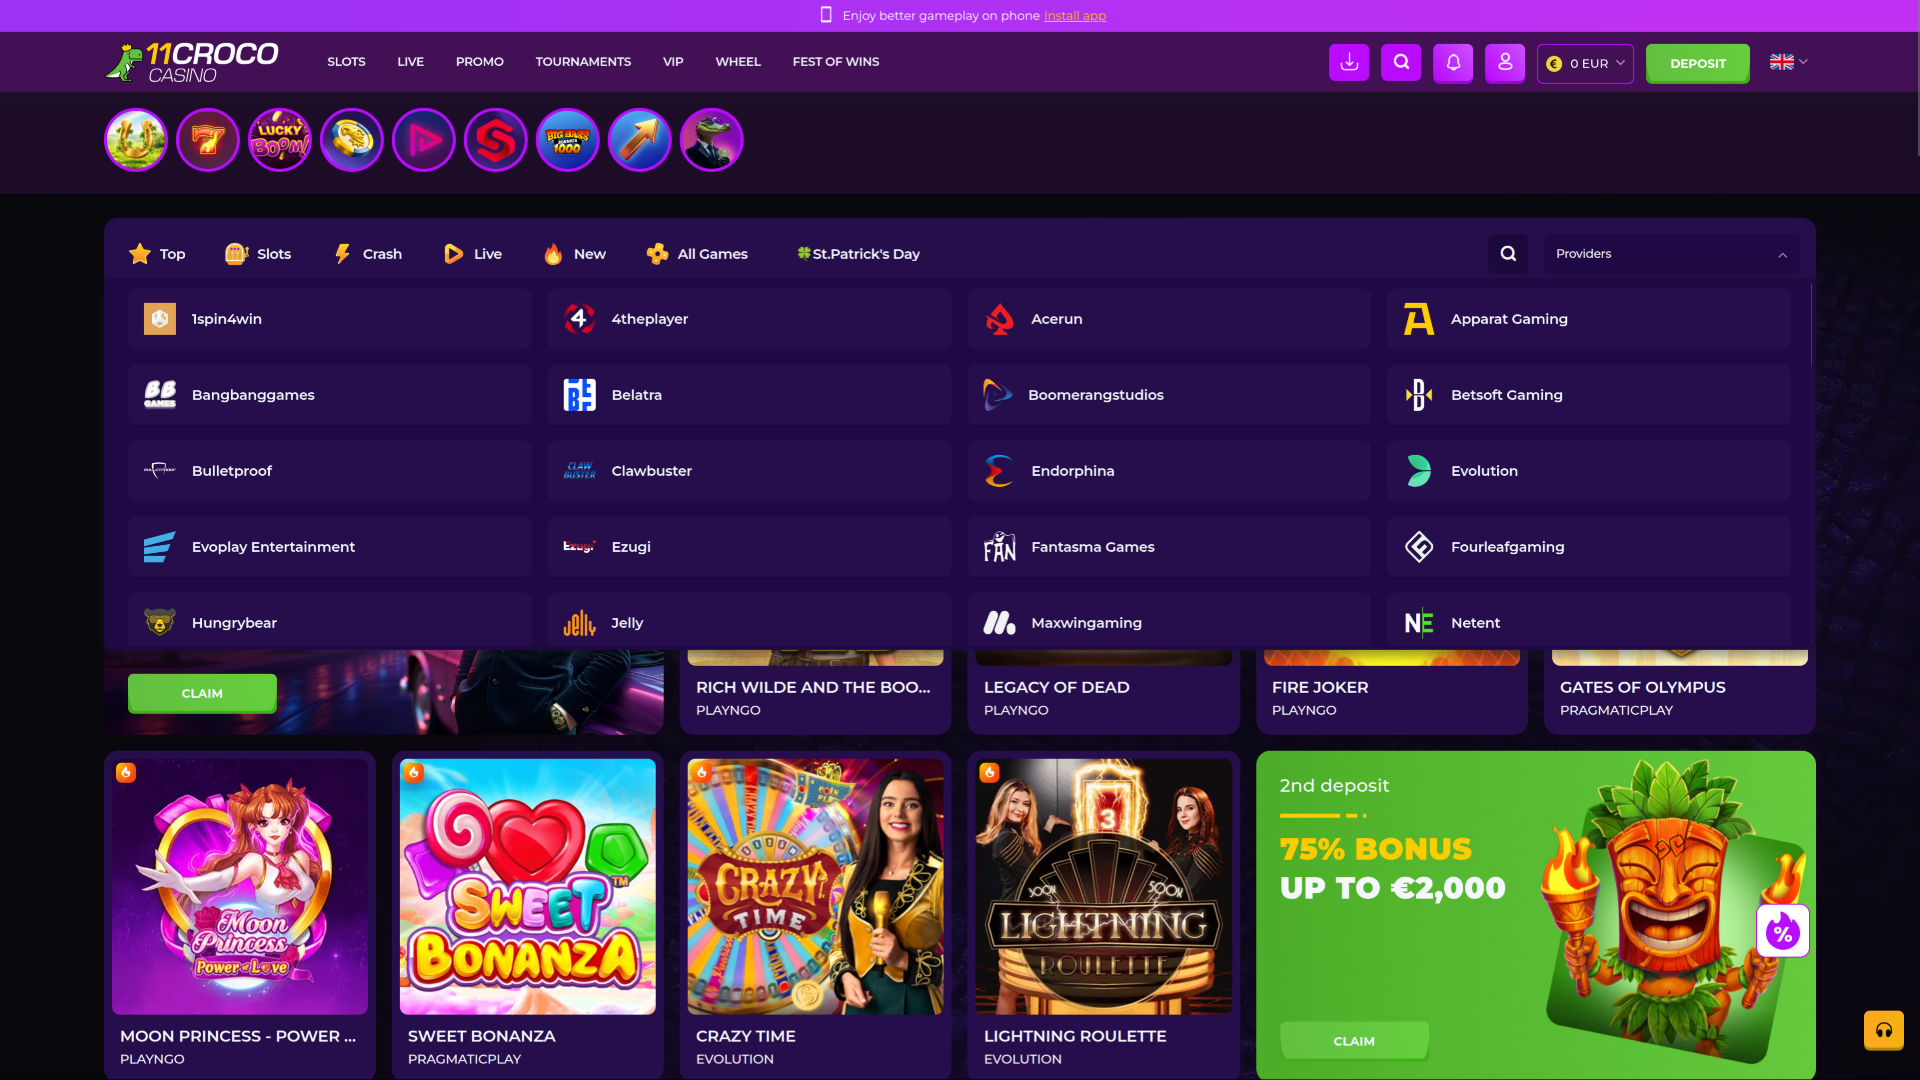This screenshot has width=1920, height=1080.
Task: Select the Lucky Boom game icon in the carousel
Action: [x=280, y=140]
